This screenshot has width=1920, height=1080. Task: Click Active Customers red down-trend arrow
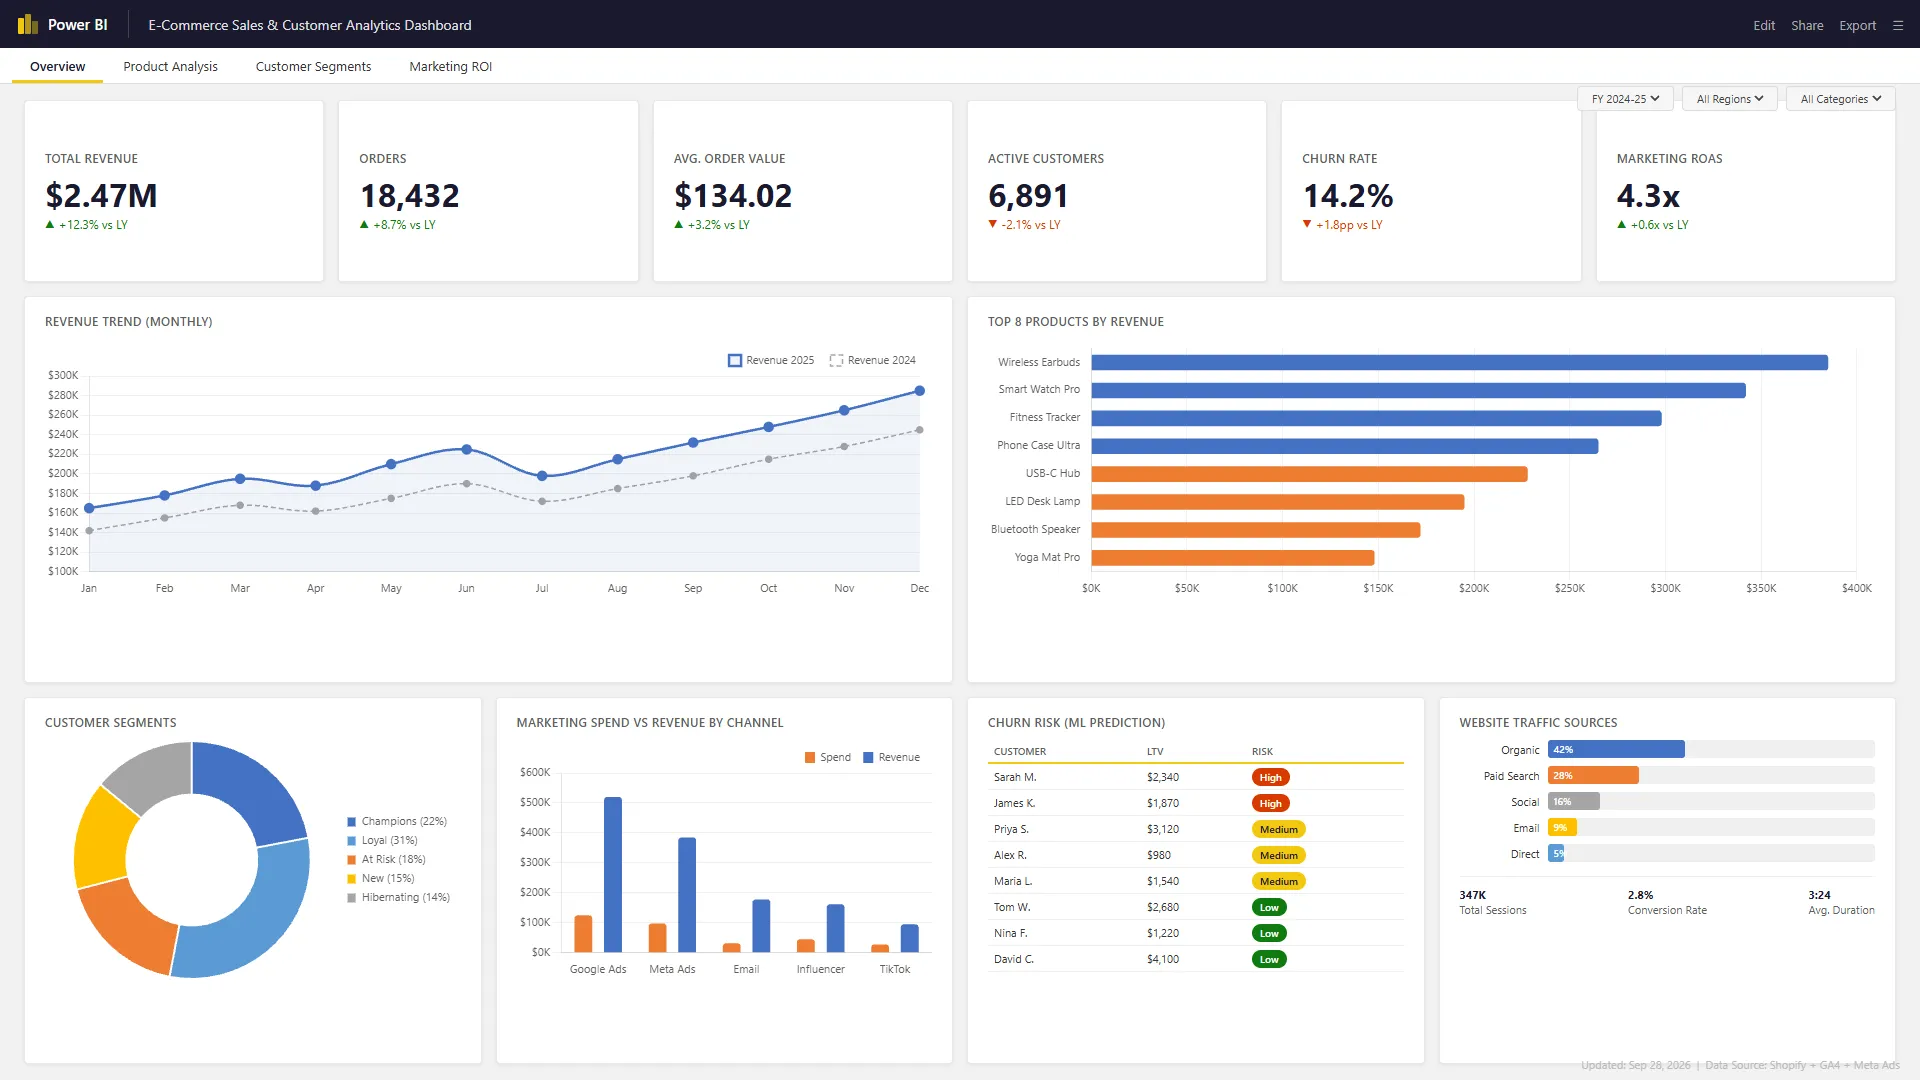click(x=993, y=225)
